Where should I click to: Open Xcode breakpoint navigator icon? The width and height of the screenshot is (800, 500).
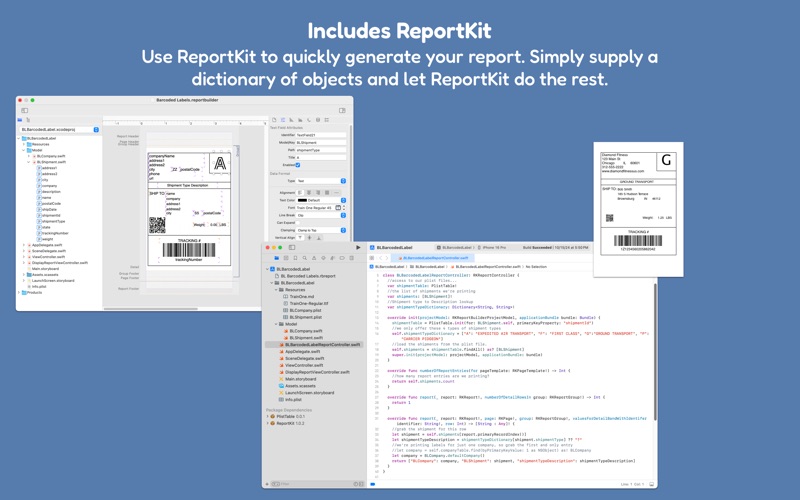coord(342,258)
